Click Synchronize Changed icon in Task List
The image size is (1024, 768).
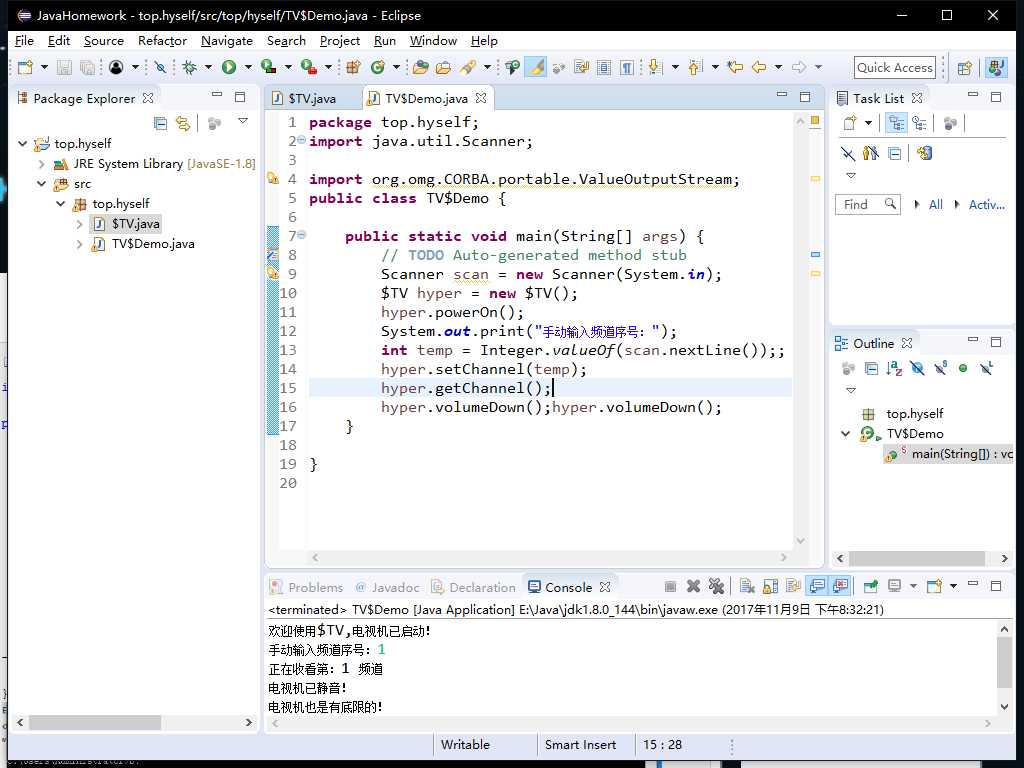point(924,153)
